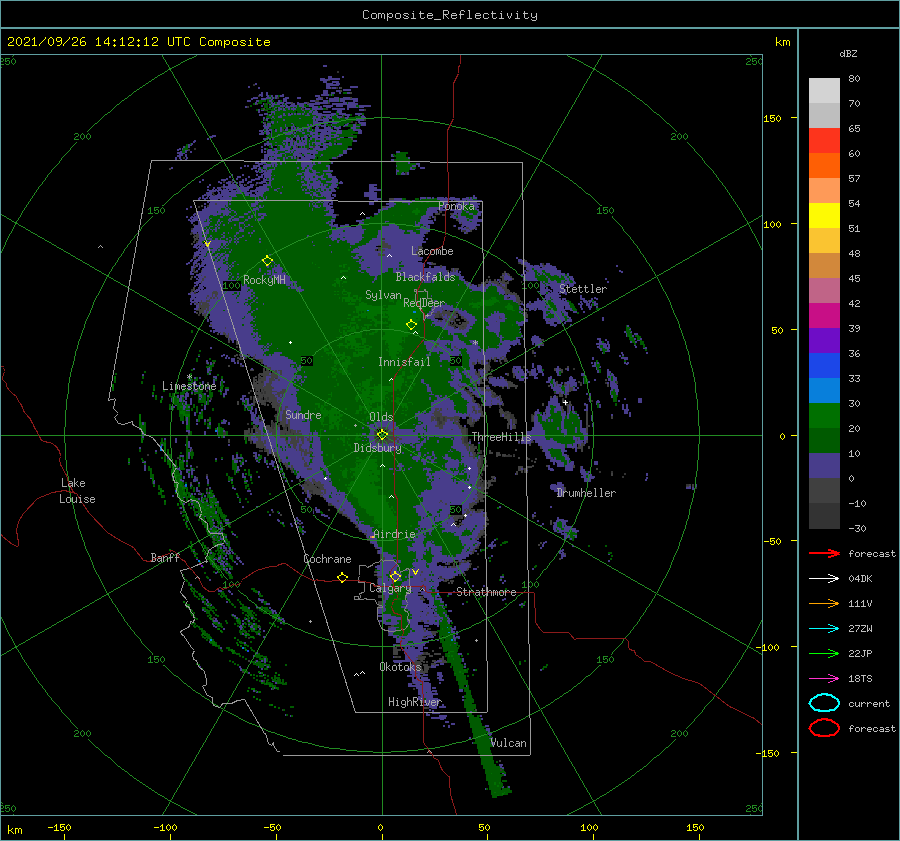Click the Sylvan label on map
Screen dimensions: 900x841
click(x=383, y=295)
